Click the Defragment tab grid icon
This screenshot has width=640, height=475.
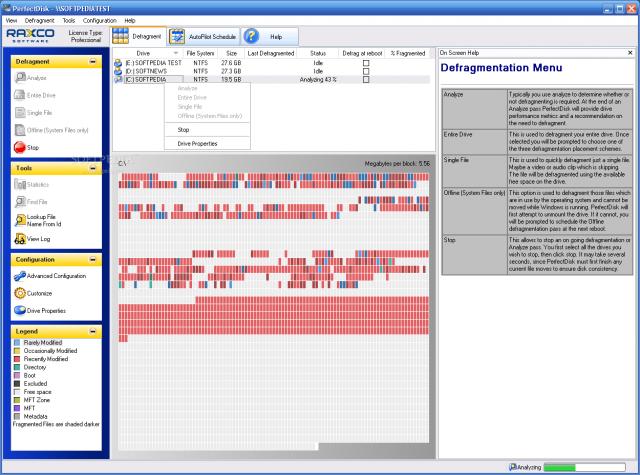coord(120,36)
